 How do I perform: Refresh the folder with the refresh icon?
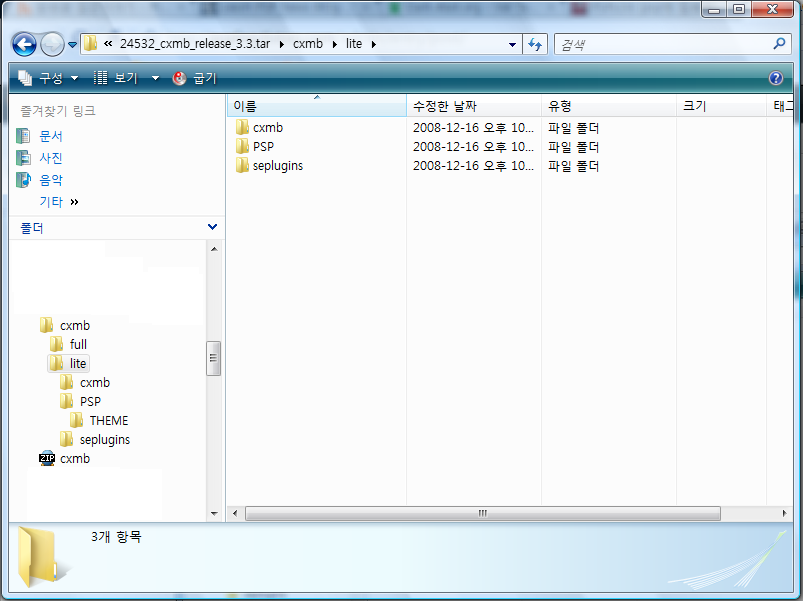[535, 45]
